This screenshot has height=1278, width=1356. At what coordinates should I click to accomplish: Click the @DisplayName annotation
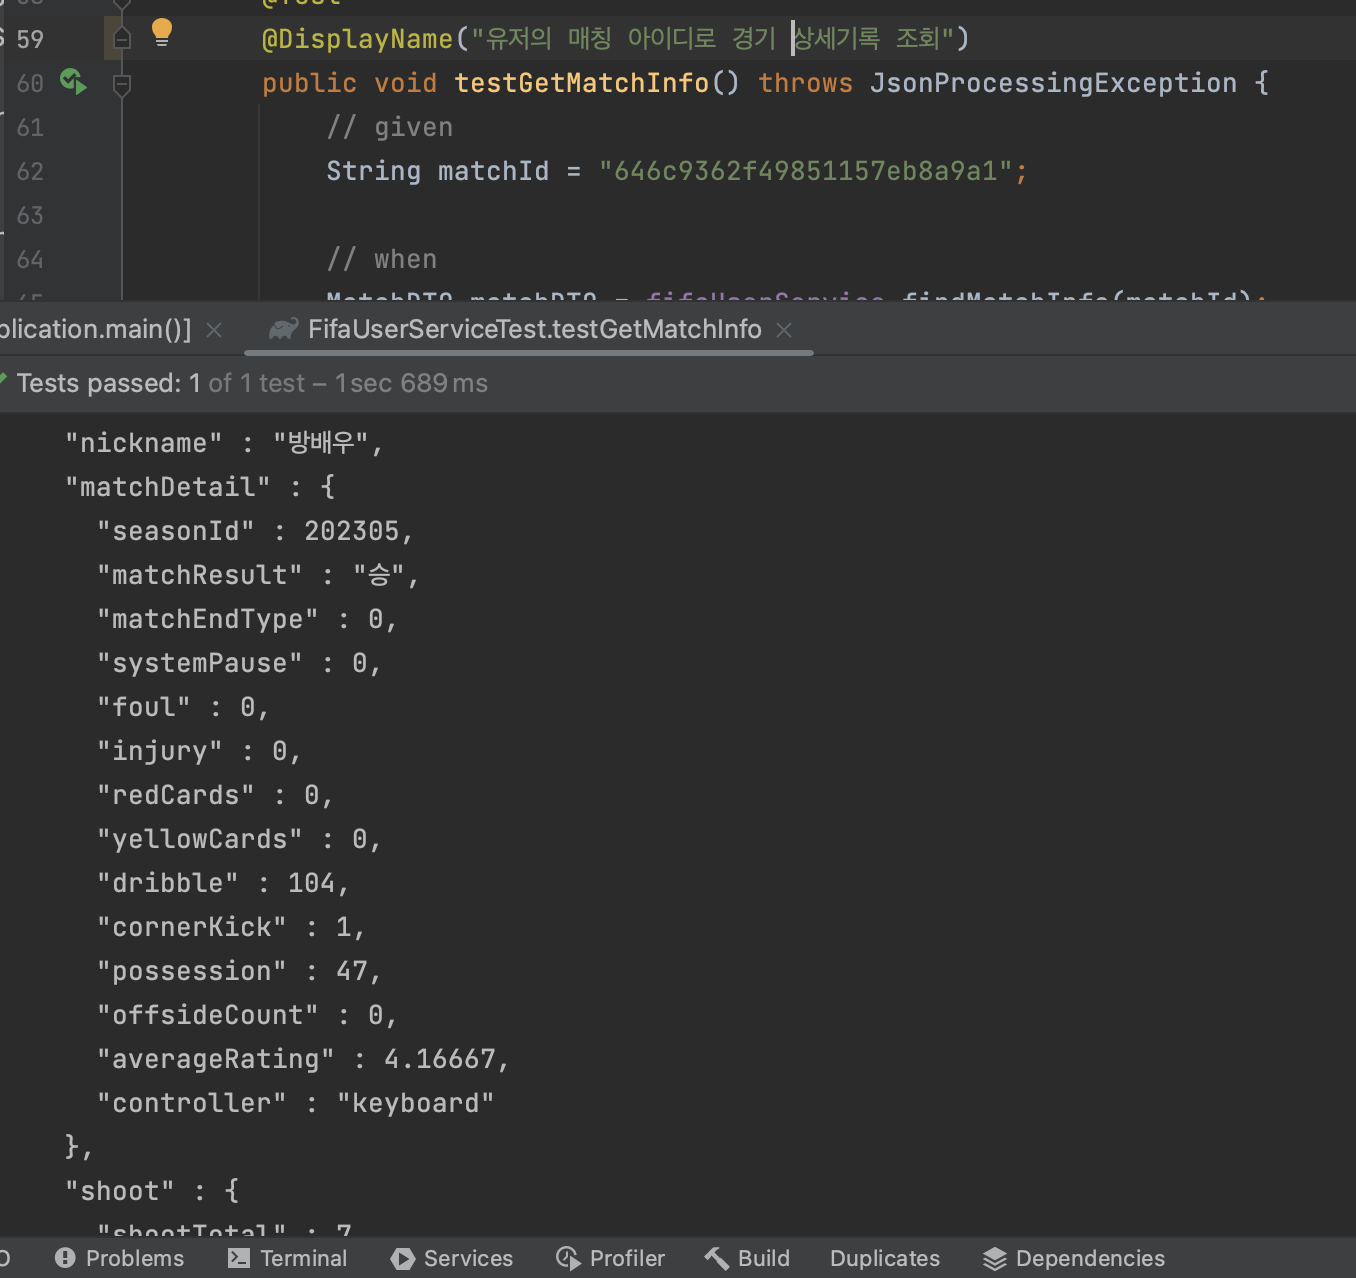tap(357, 39)
